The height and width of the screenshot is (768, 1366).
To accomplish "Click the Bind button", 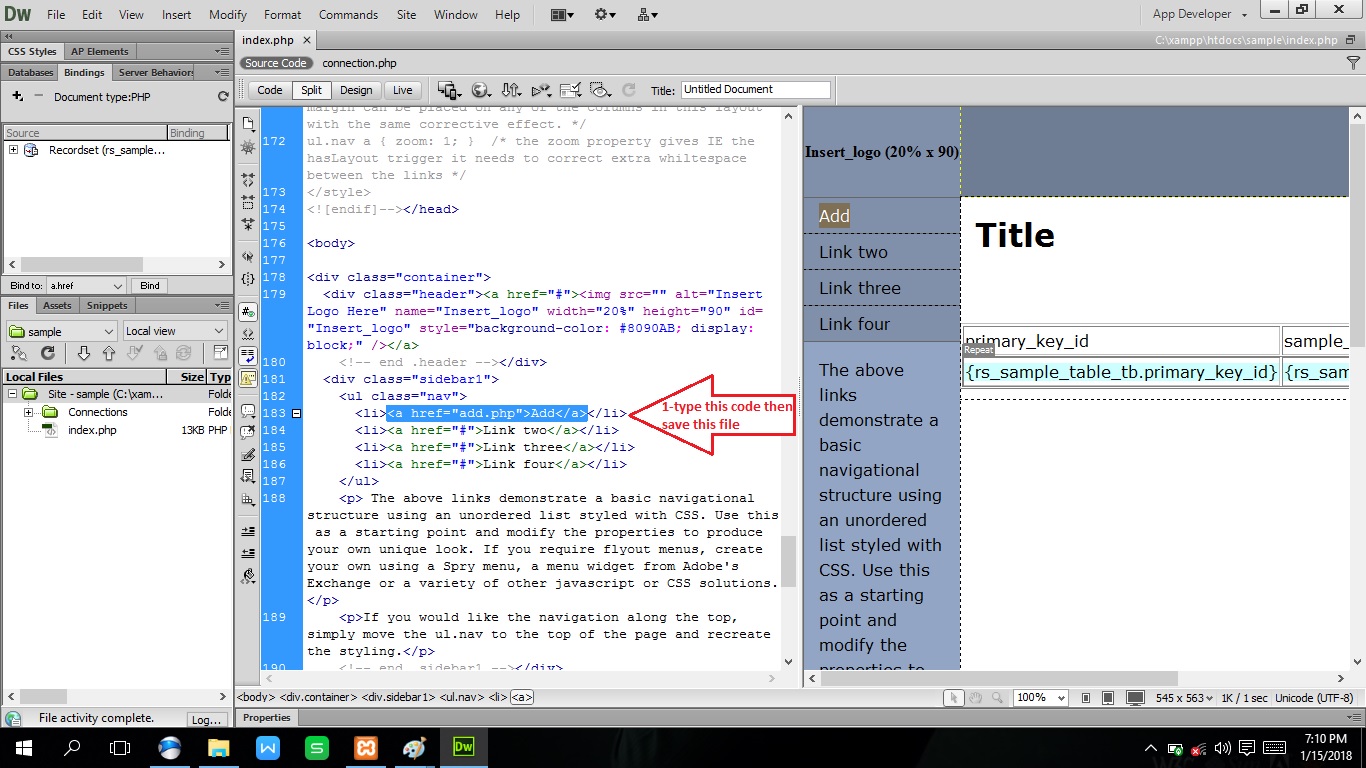I will (150, 286).
